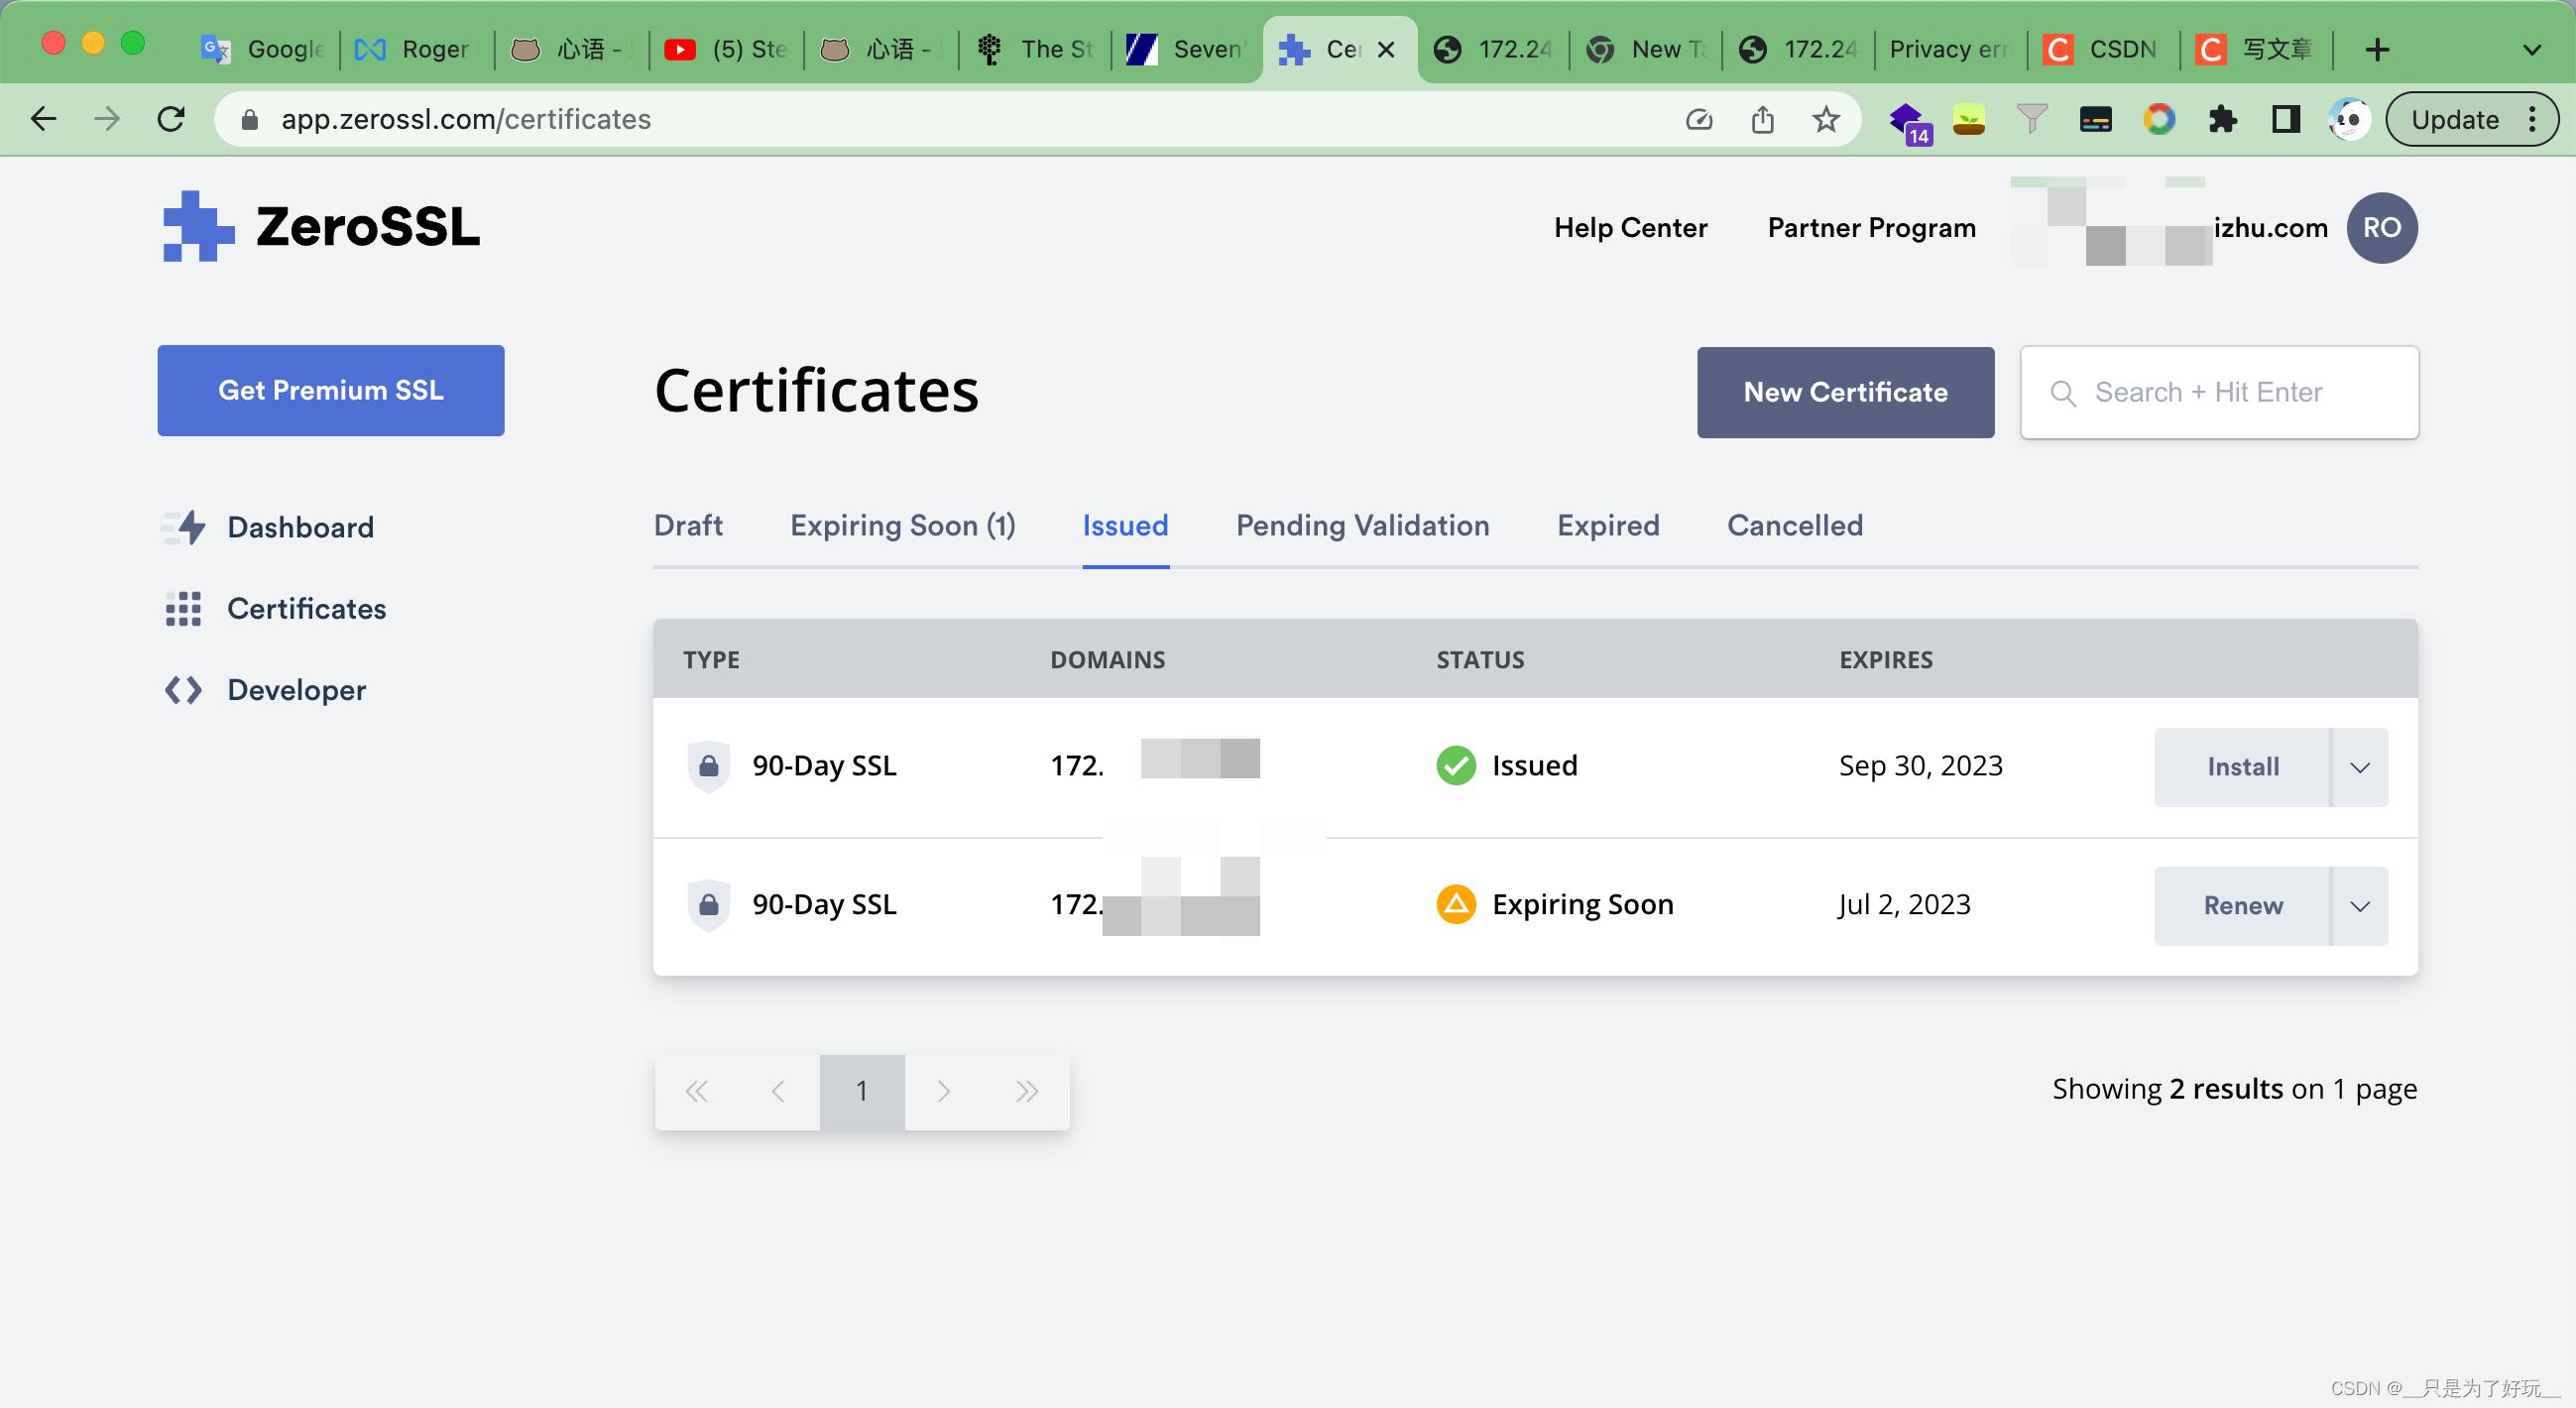Image resolution: width=2576 pixels, height=1408 pixels.
Task: Go to Dashboard in sidebar
Action: click(x=269, y=527)
